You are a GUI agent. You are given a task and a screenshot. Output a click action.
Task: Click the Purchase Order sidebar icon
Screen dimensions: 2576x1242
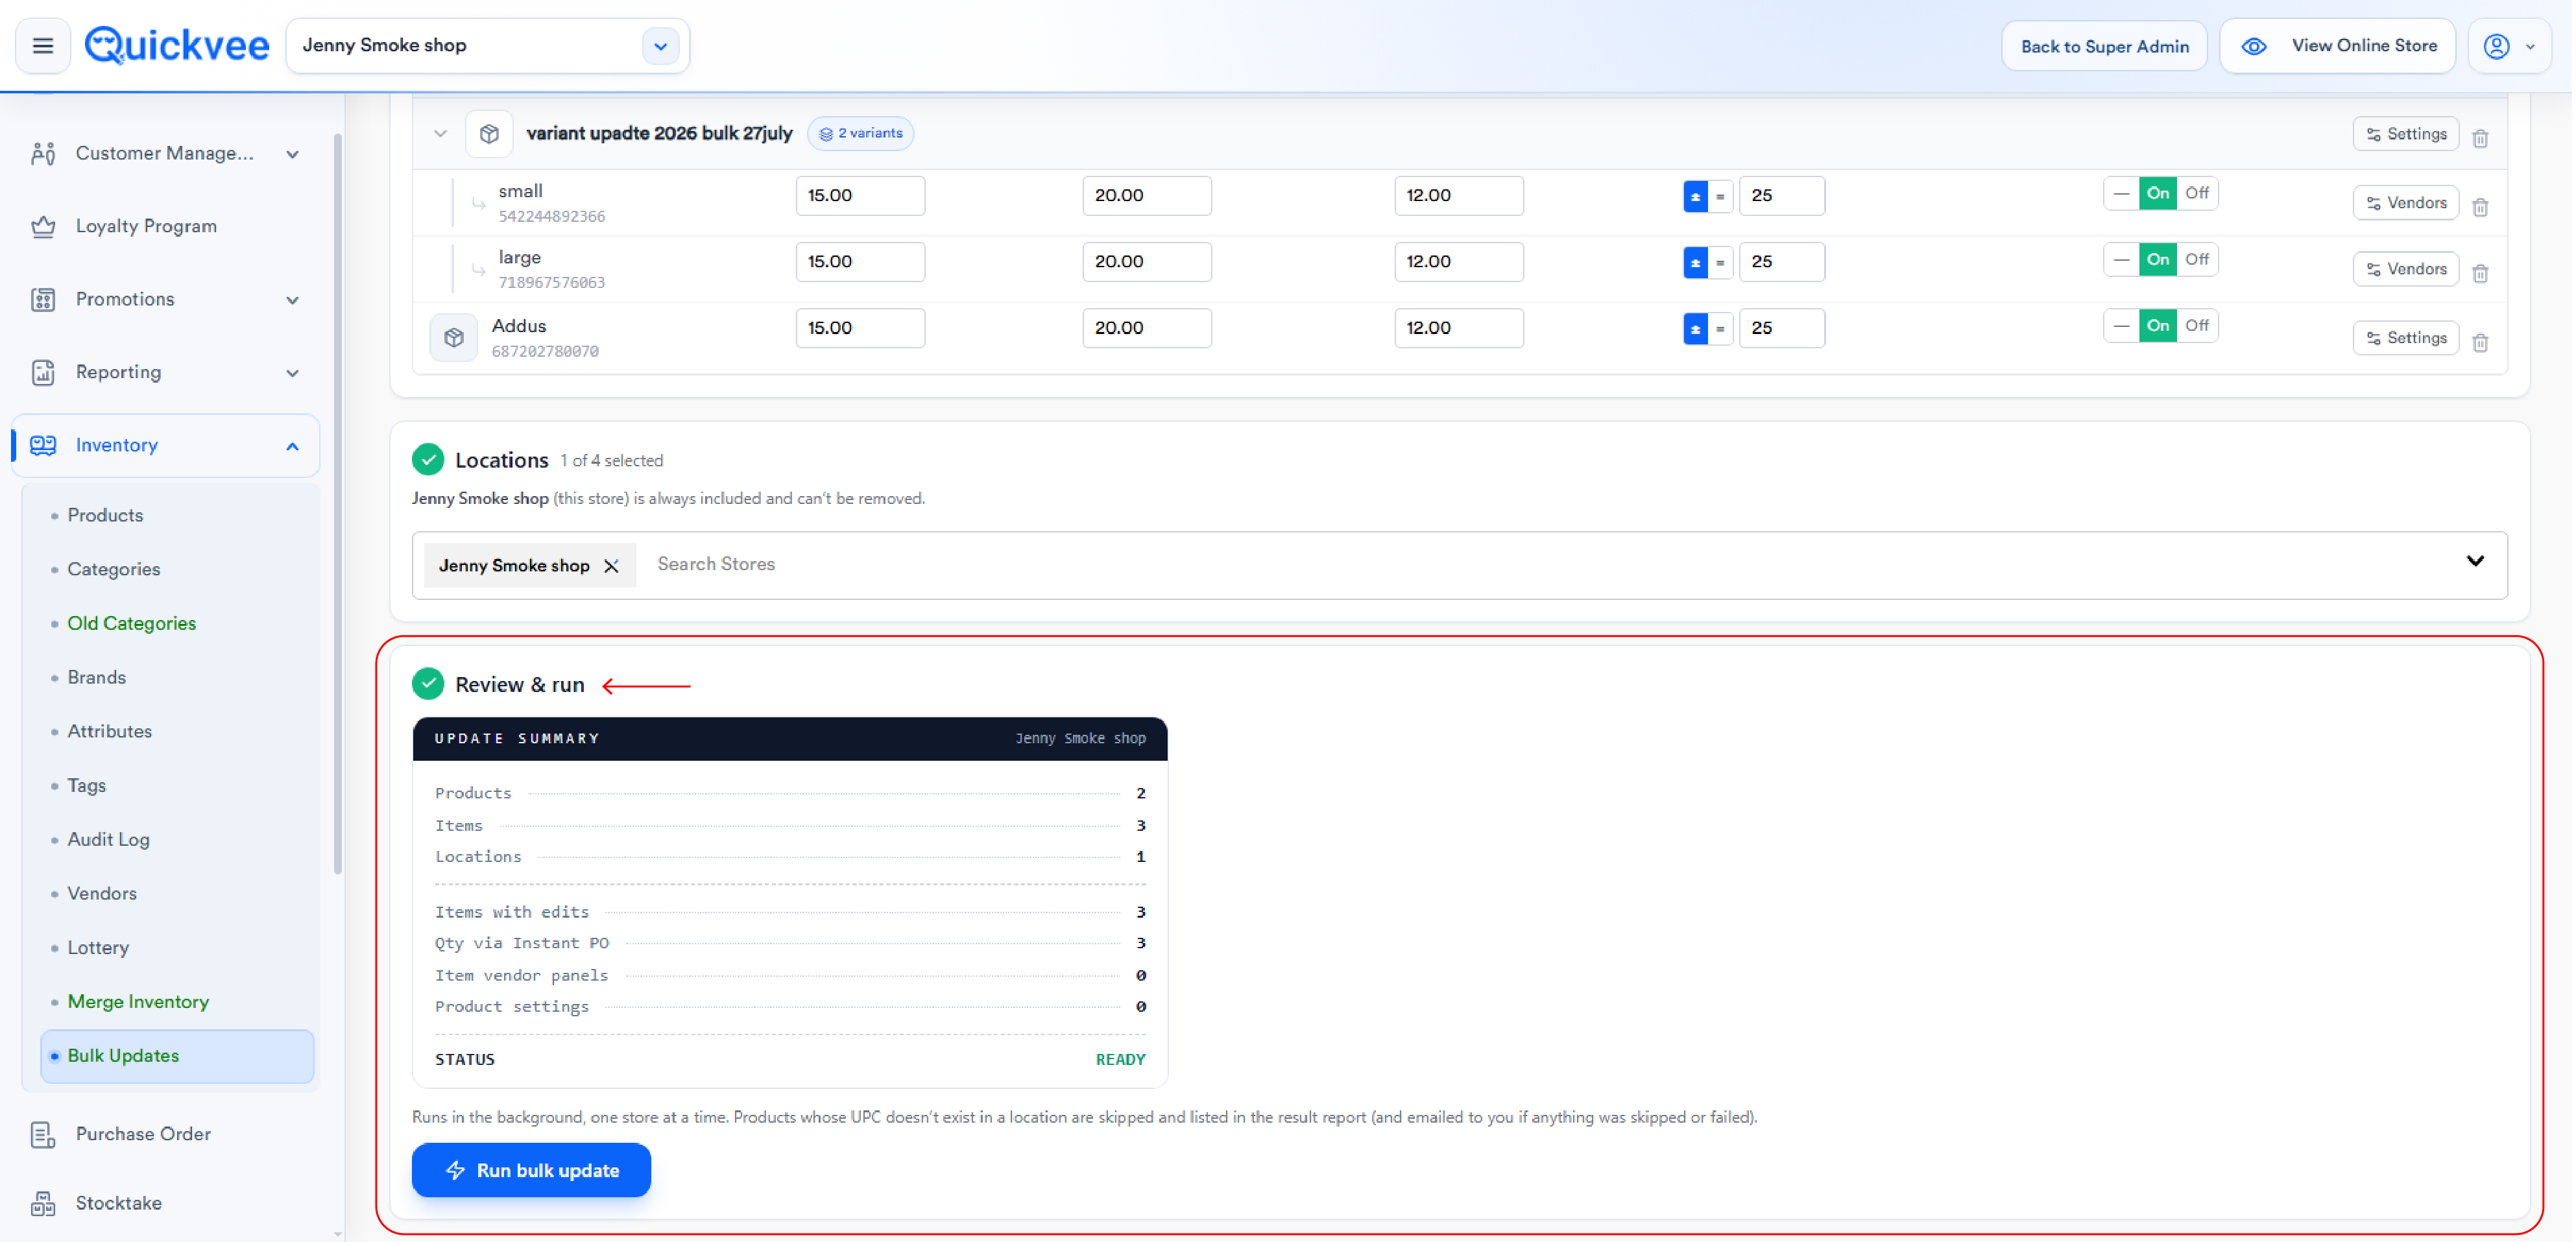(x=43, y=1134)
